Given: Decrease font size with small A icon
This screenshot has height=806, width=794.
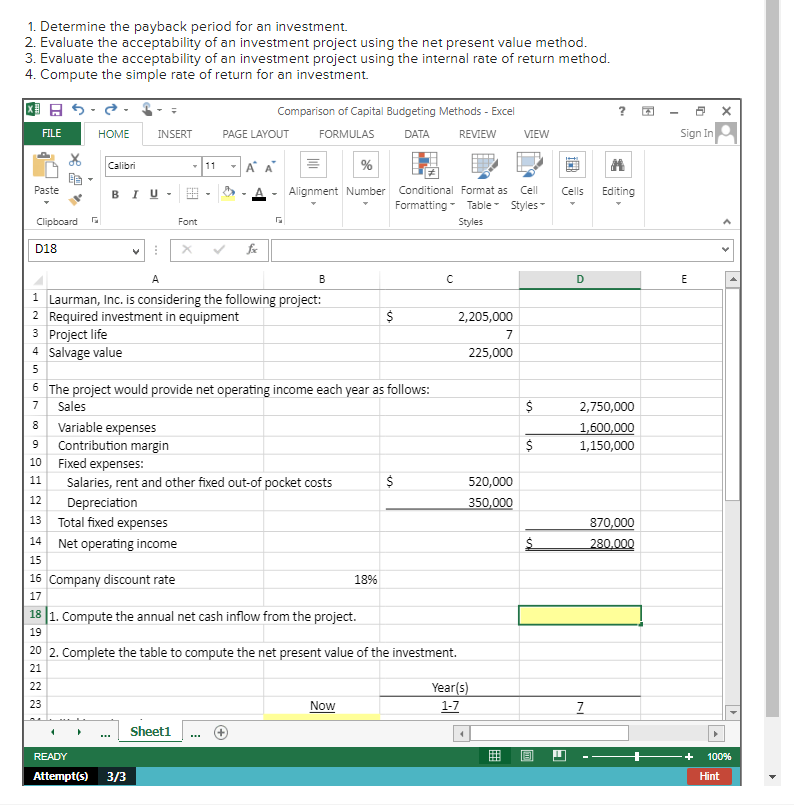Looking at the screenshot, I should pyautogui.click(x=270, y=167).
